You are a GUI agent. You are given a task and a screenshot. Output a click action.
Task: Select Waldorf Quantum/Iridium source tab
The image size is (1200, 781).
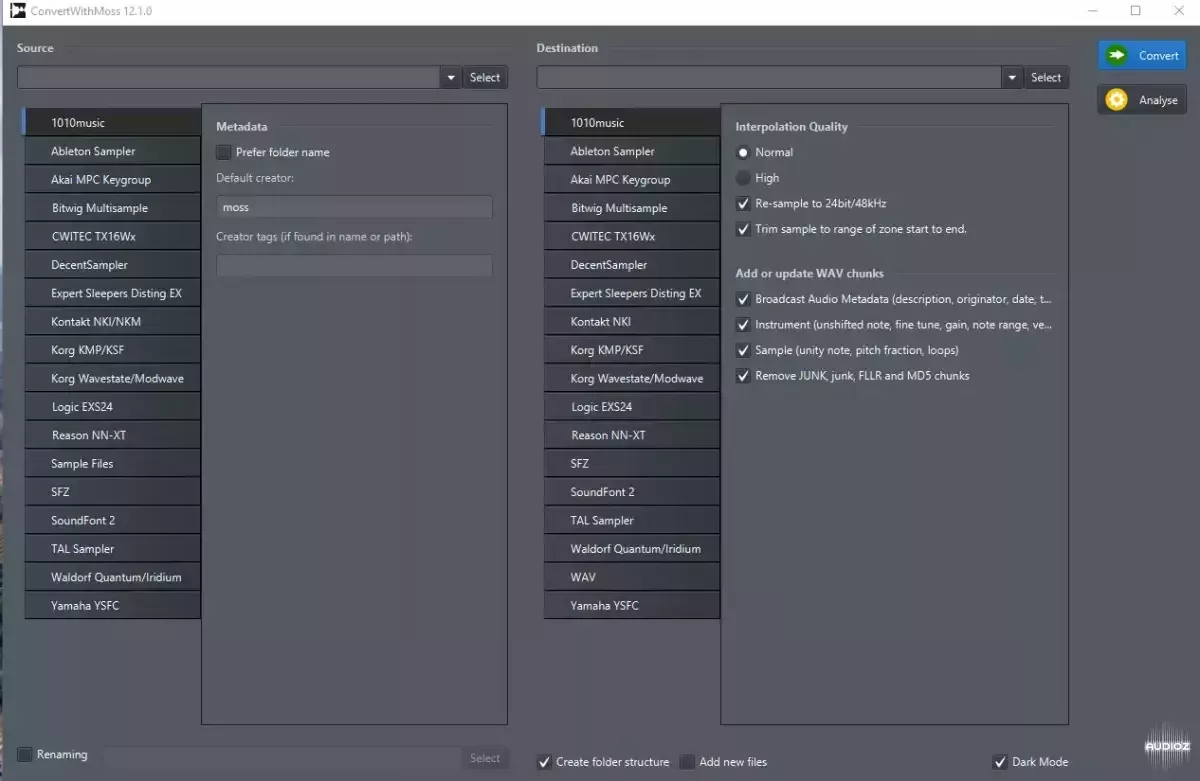tap(112, 577)
